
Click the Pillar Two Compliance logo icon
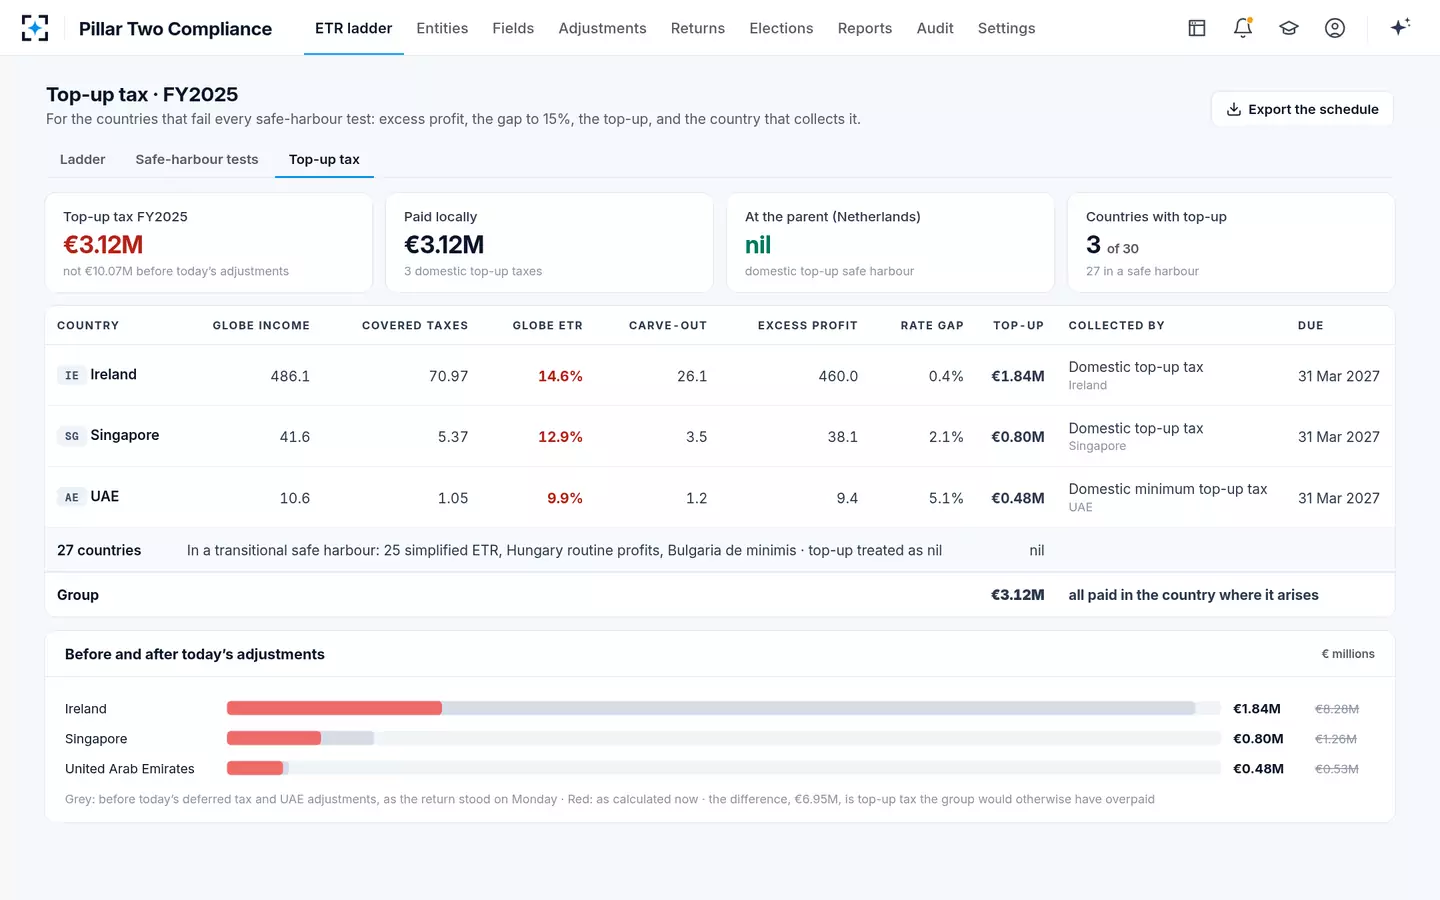[35, 28]
